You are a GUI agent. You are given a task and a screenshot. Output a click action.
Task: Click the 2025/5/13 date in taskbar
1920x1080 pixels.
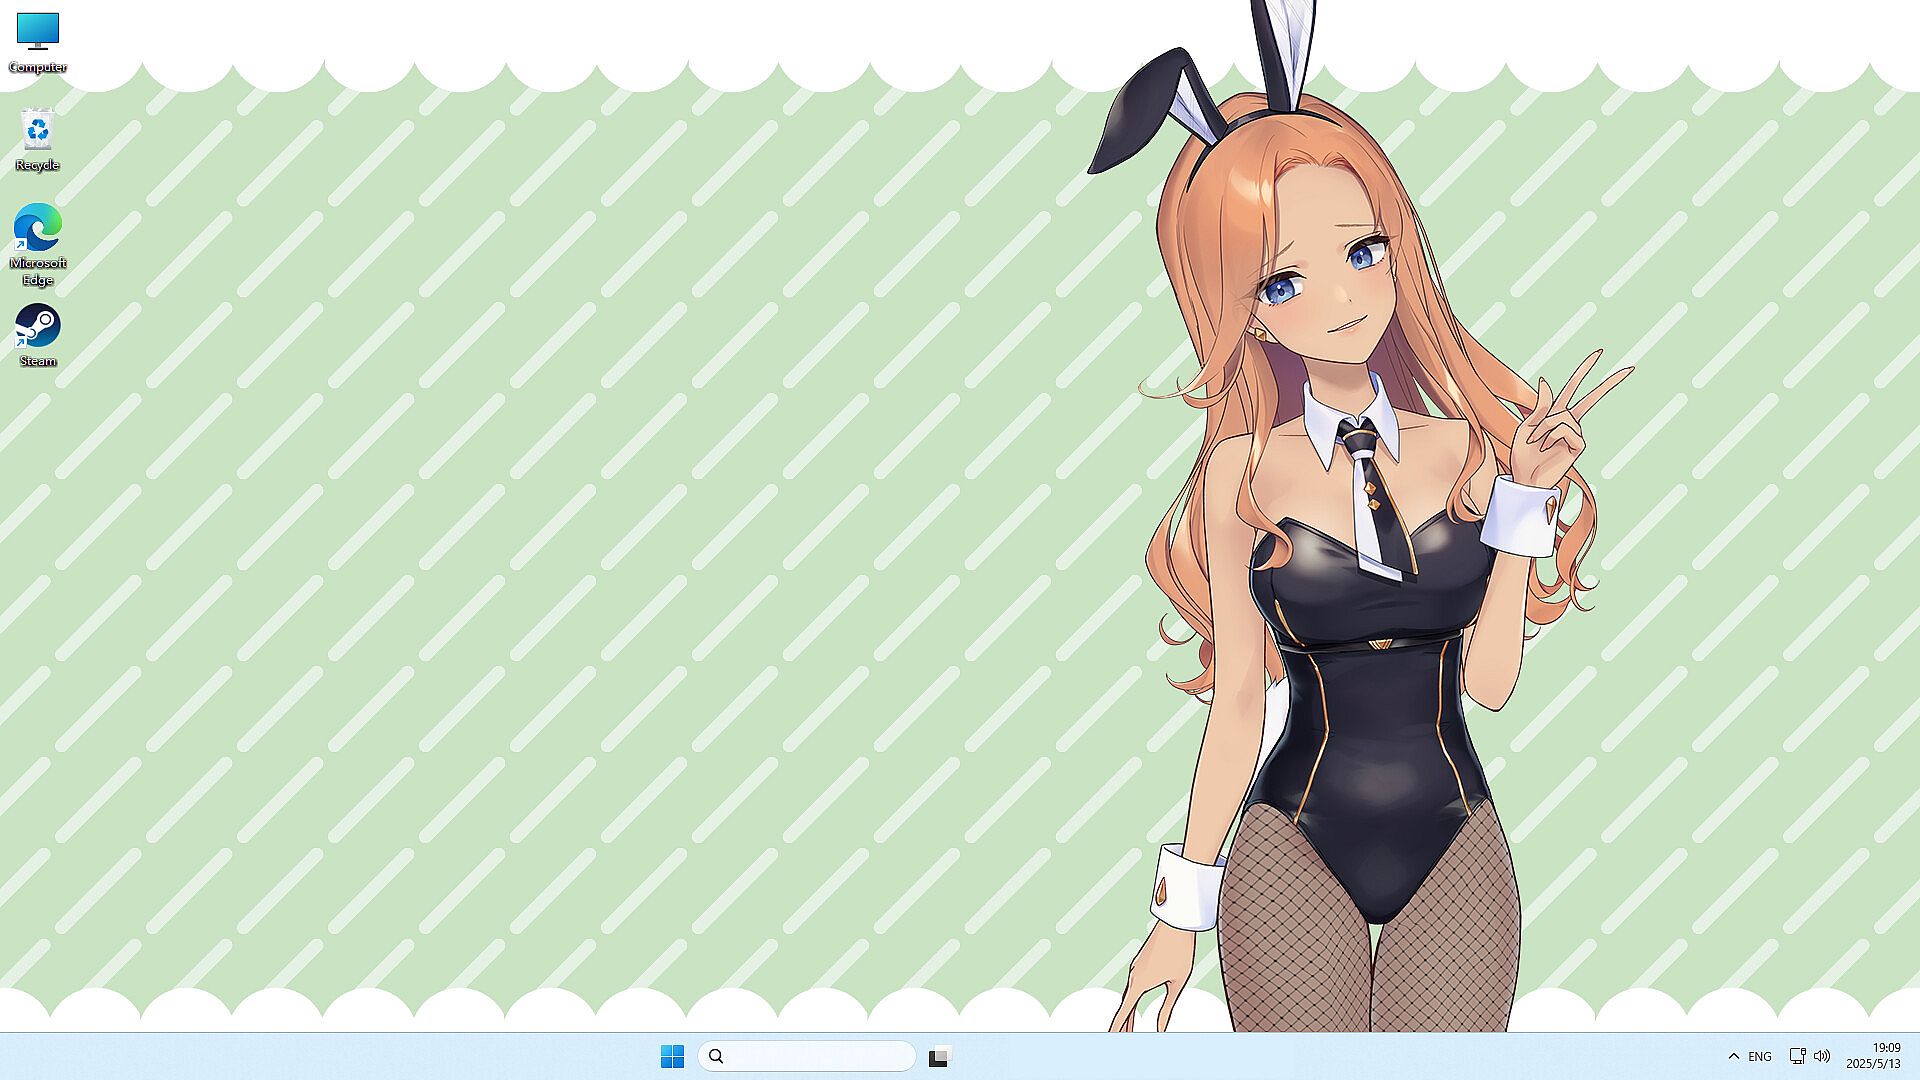point(1873,1064)
